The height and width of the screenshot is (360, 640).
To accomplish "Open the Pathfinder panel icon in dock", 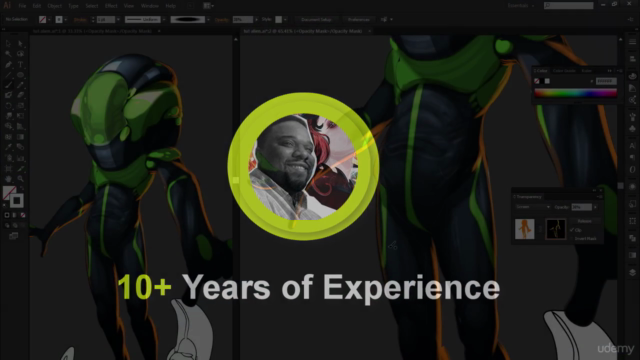I will click(632, 238).
